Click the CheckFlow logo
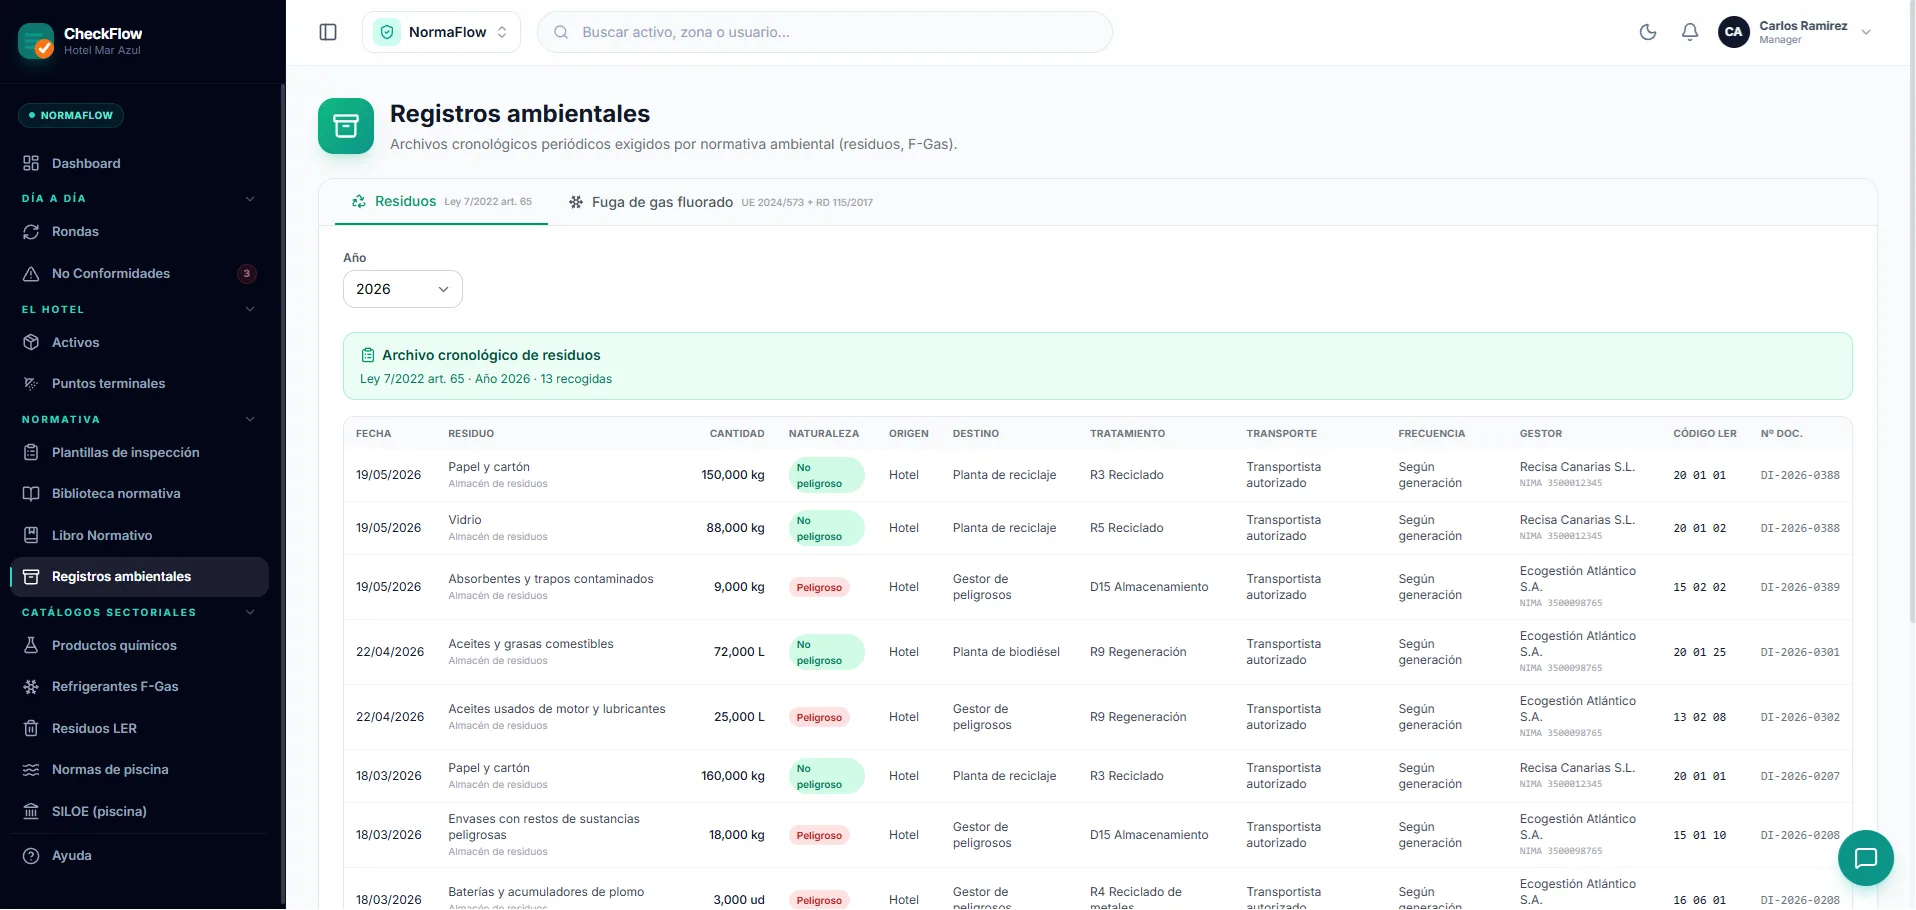Viewport: 1916px width, 910px height. (x=36, y=41)
